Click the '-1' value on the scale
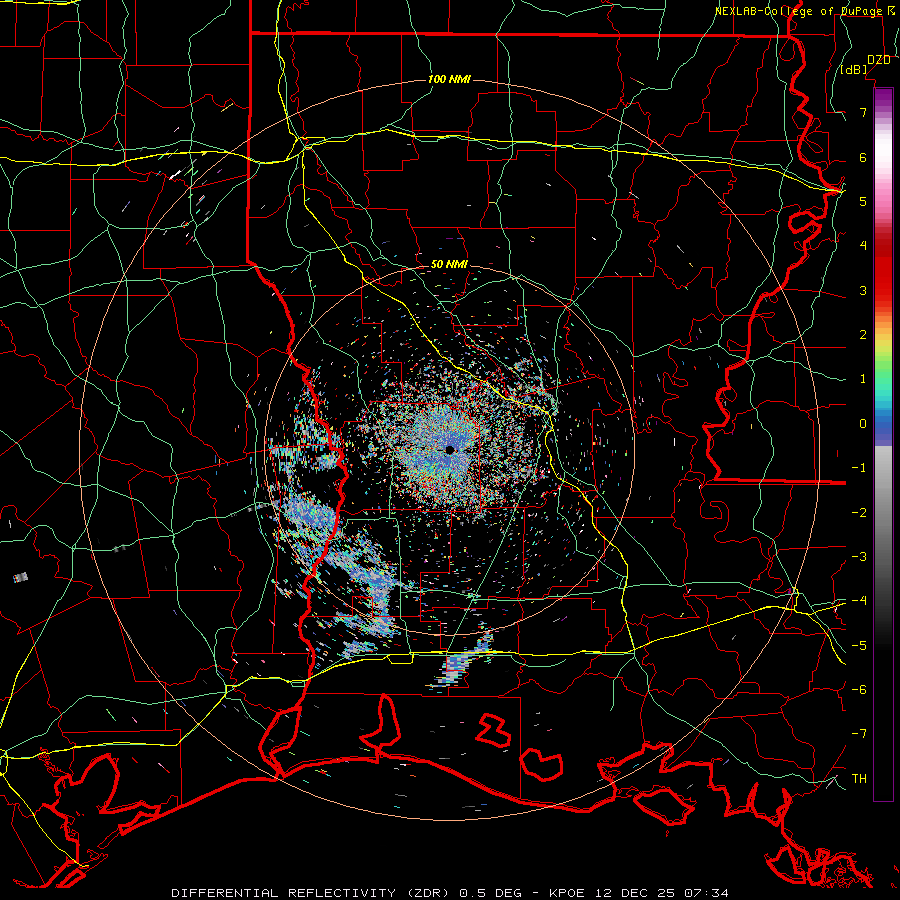900x900 pixels. (x=859, y=468)
